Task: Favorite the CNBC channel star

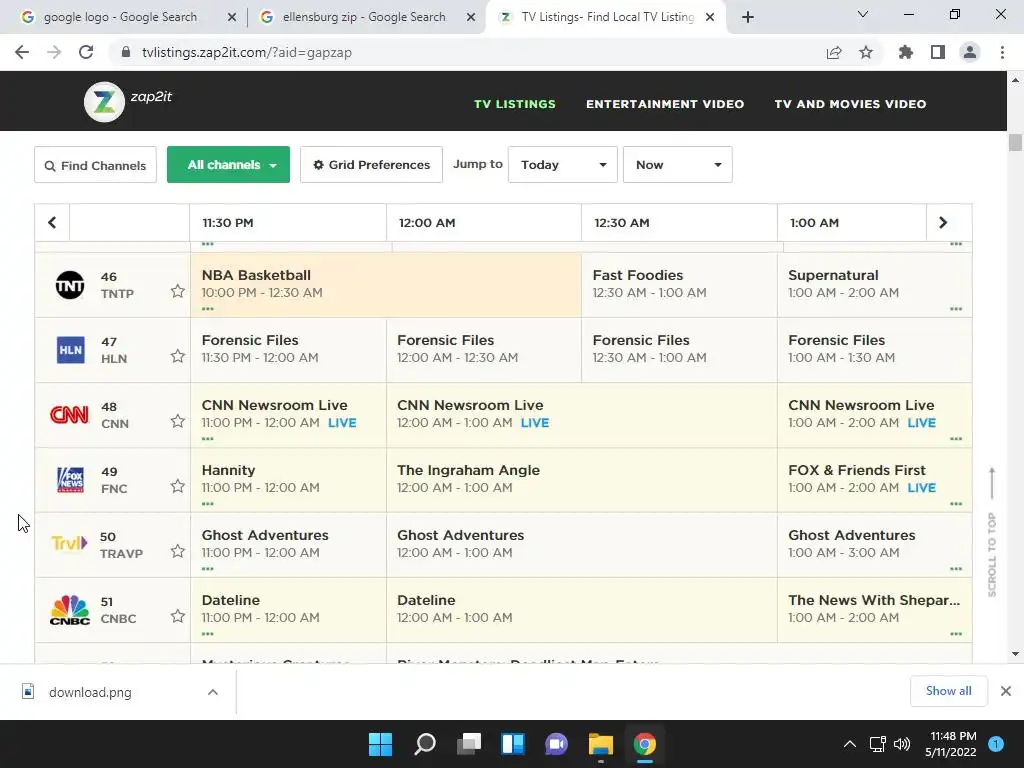Action: [178, 616]
